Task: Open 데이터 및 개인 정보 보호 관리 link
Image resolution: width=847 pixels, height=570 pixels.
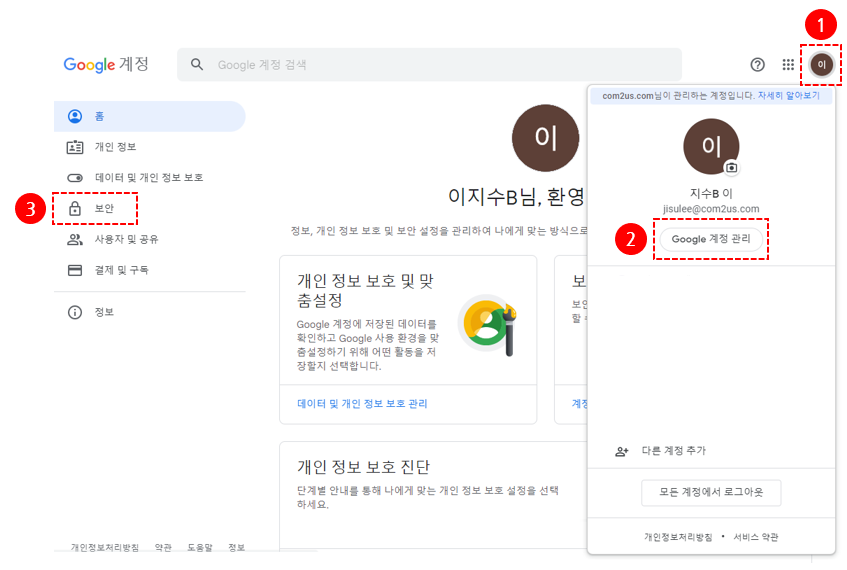Action: 362,404
